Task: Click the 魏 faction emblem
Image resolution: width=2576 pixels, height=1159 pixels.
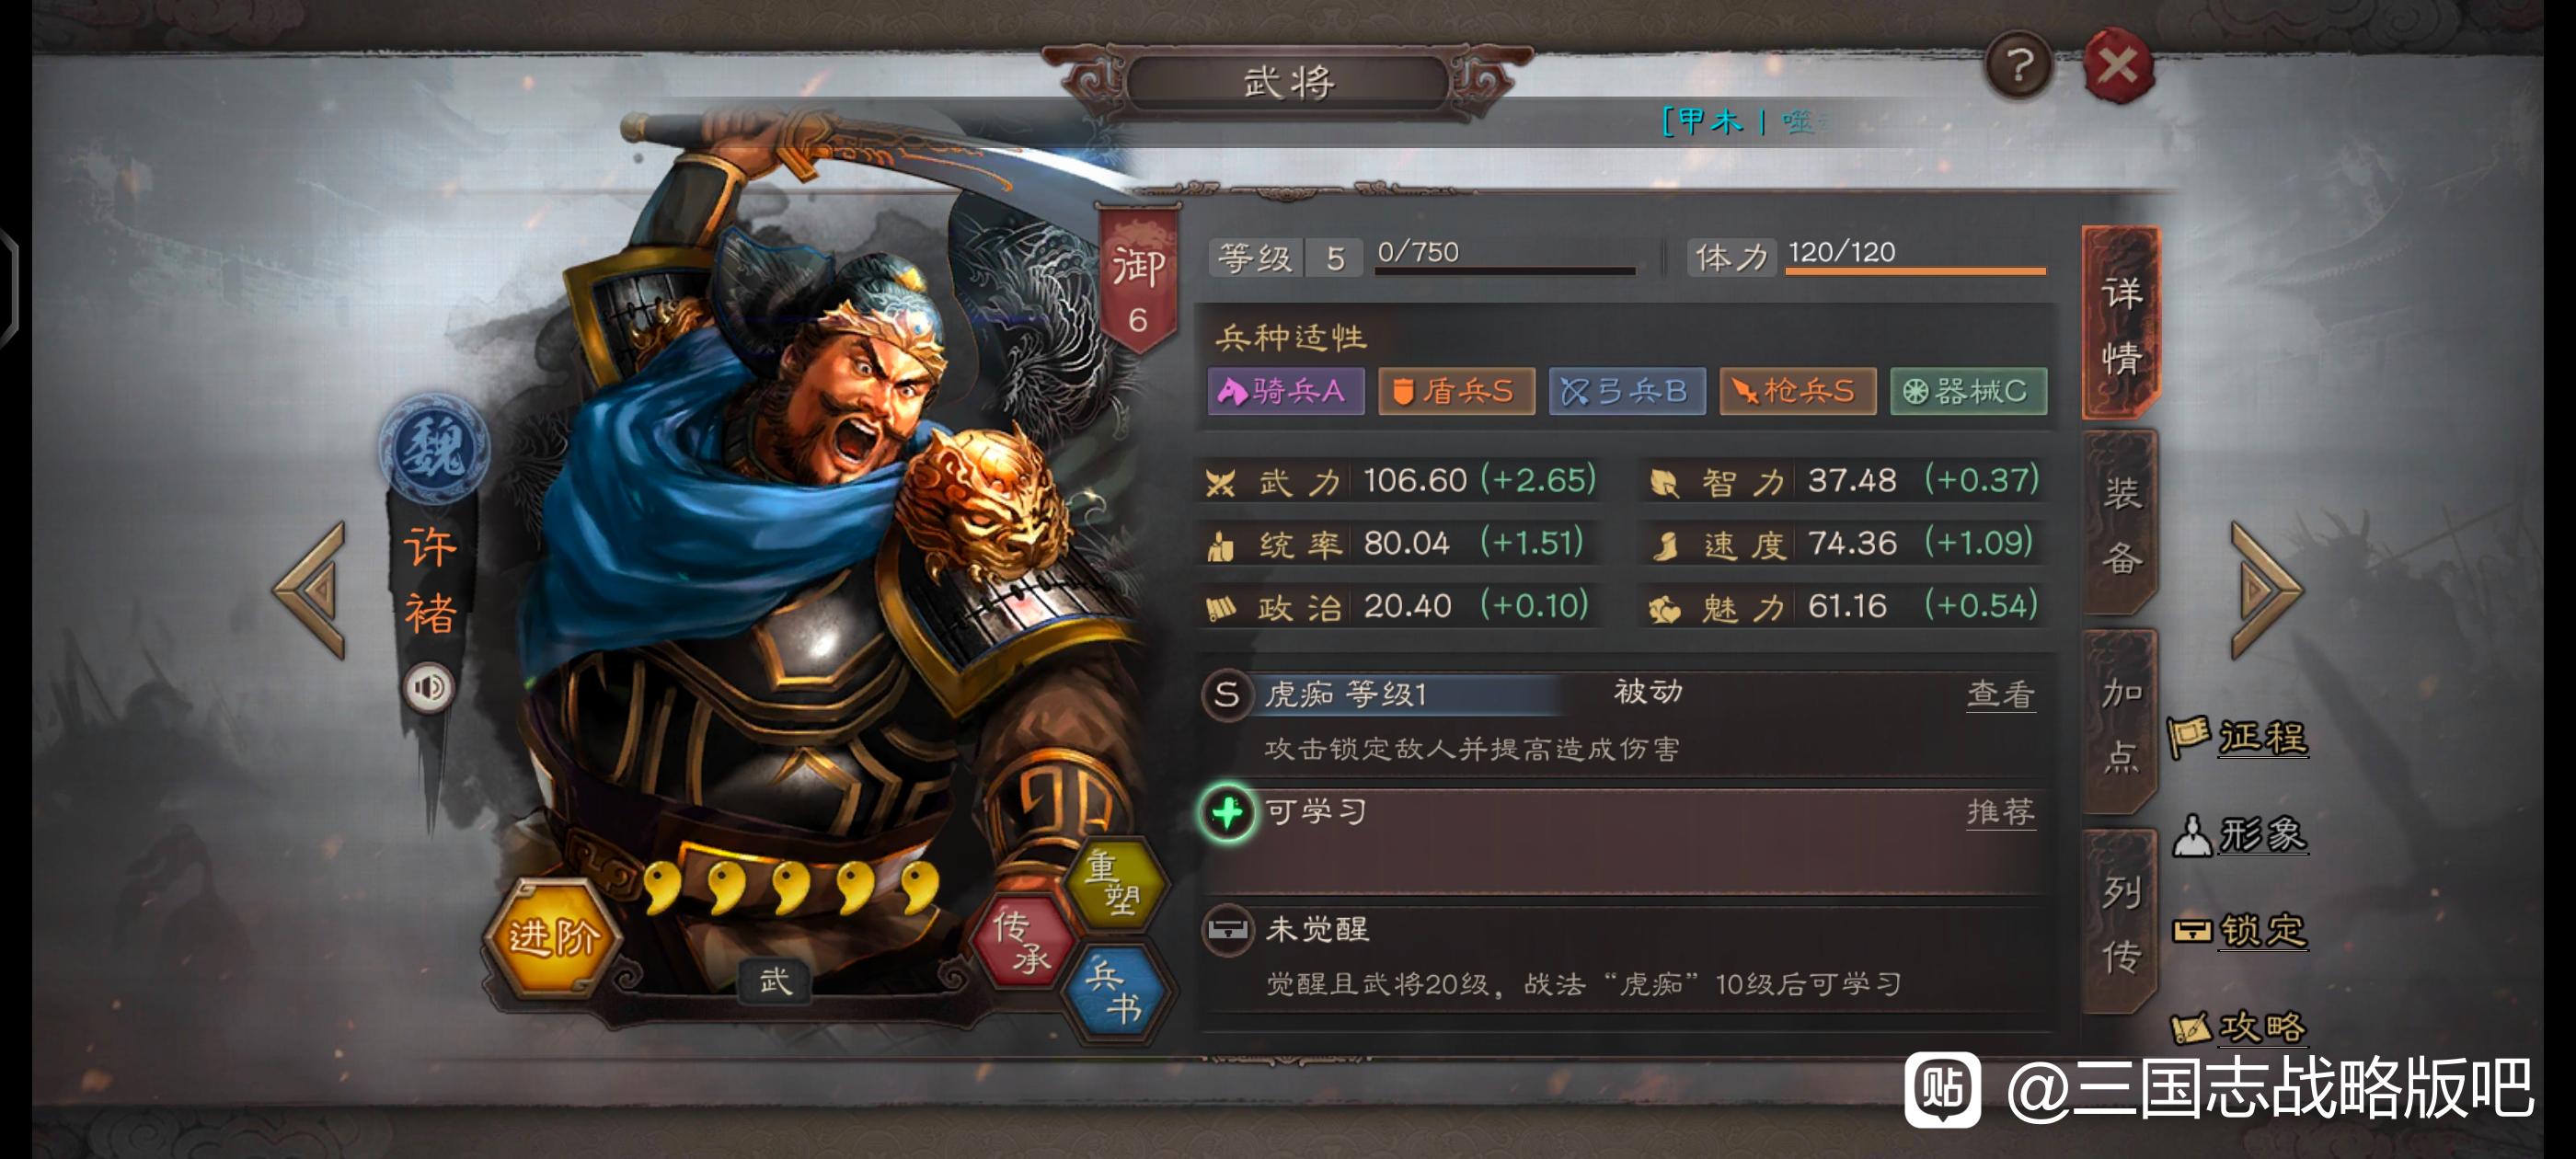Action: point(435,448)
